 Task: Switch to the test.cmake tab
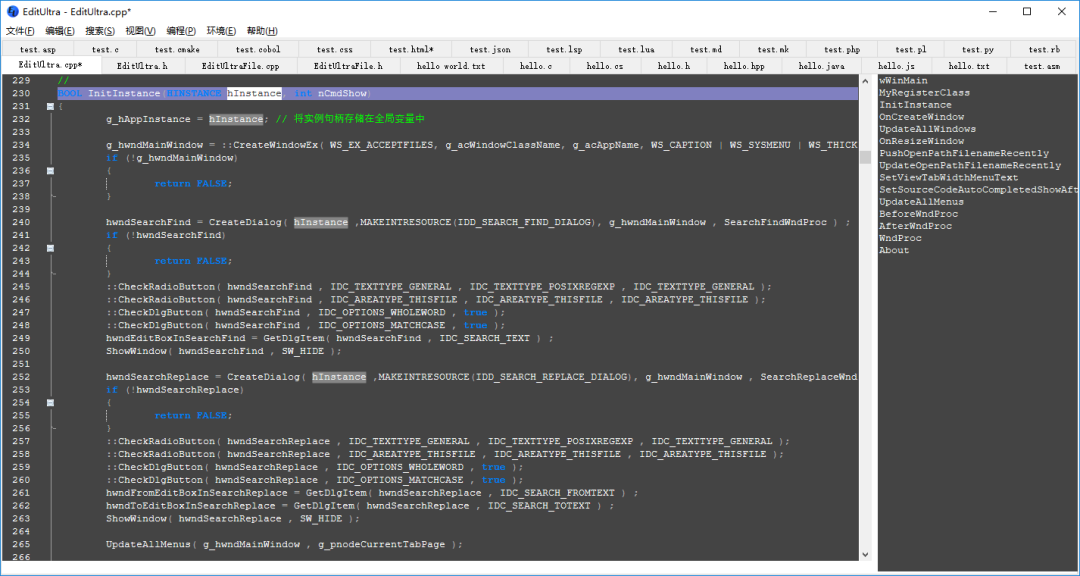[177, 50]
